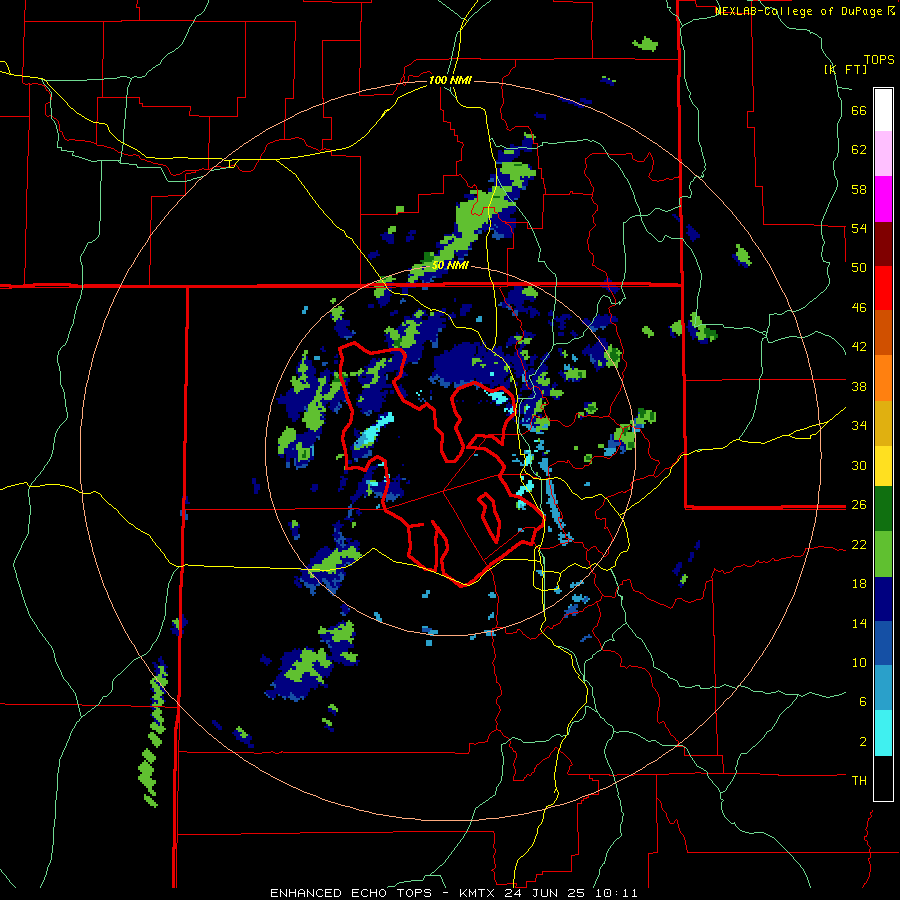Click the legend value '50'

coord(859,267)
